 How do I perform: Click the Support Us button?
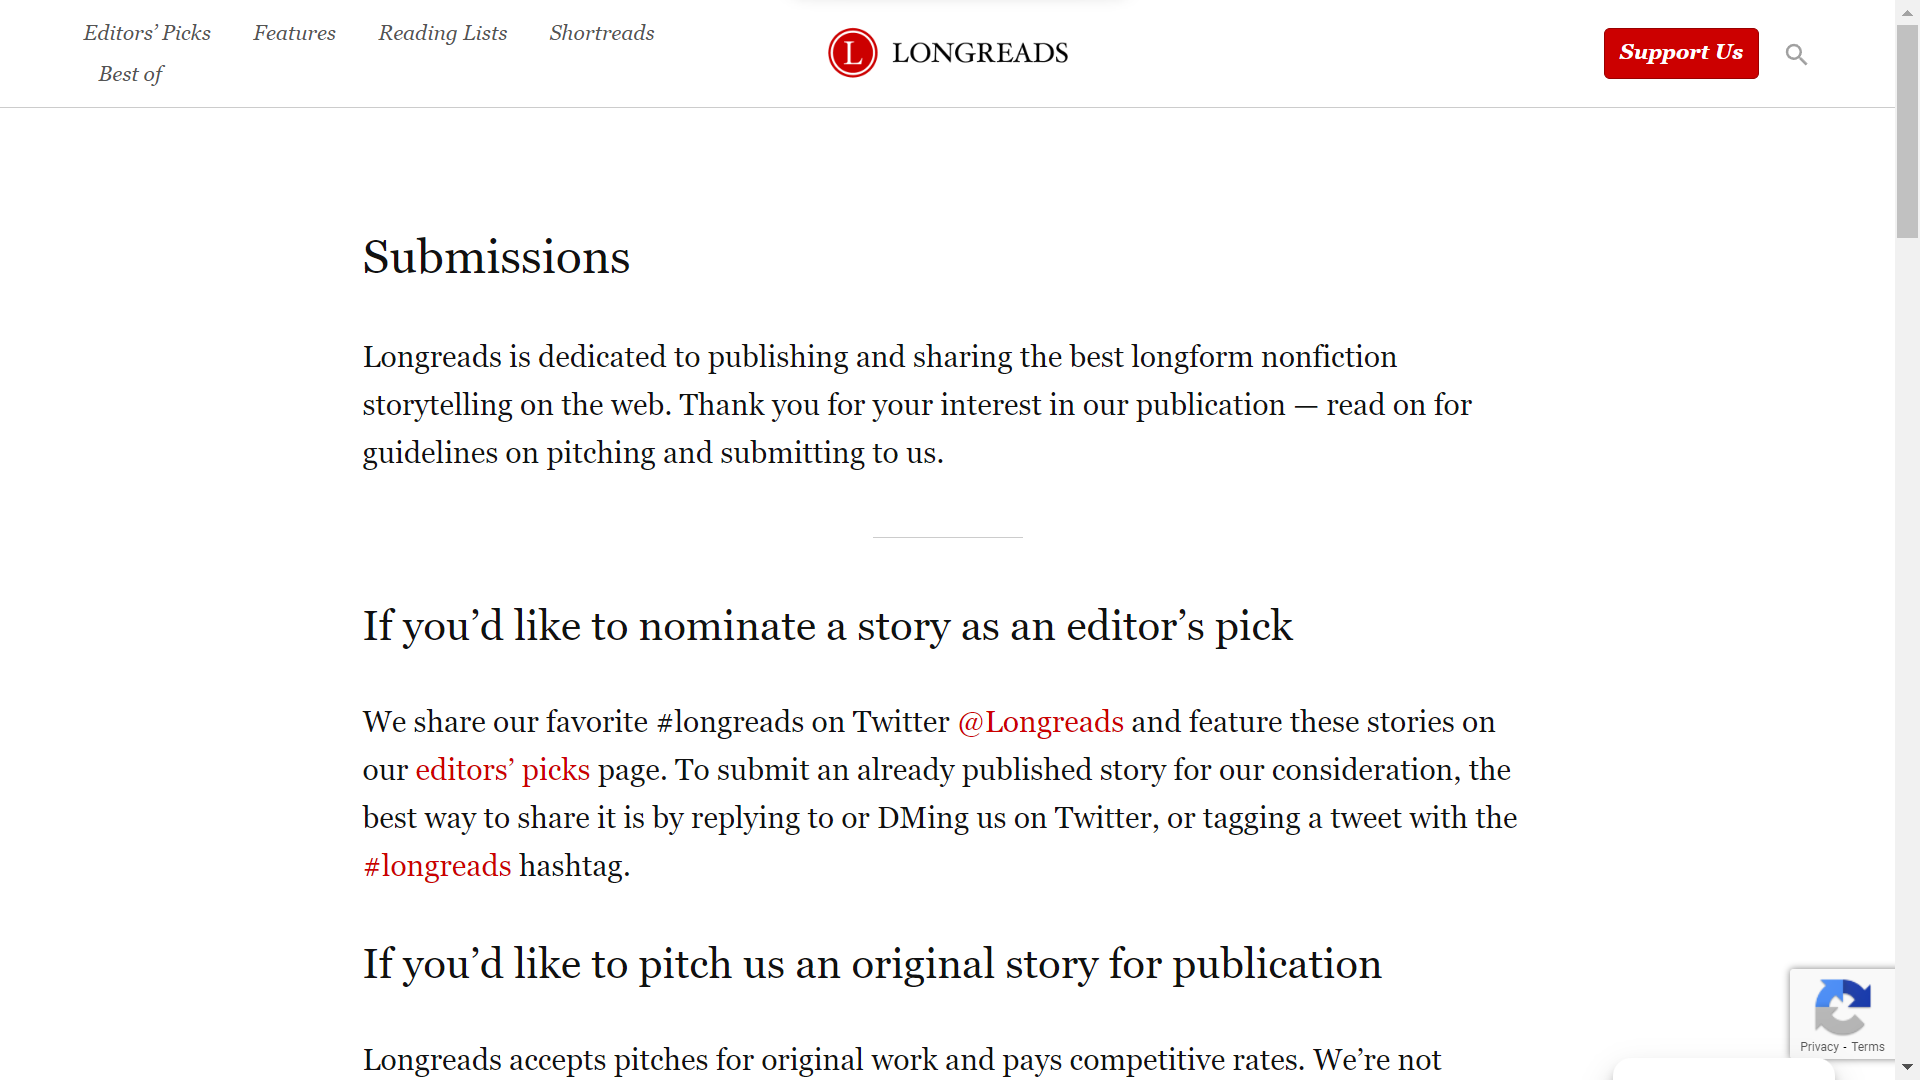(x=1681, y=53)
